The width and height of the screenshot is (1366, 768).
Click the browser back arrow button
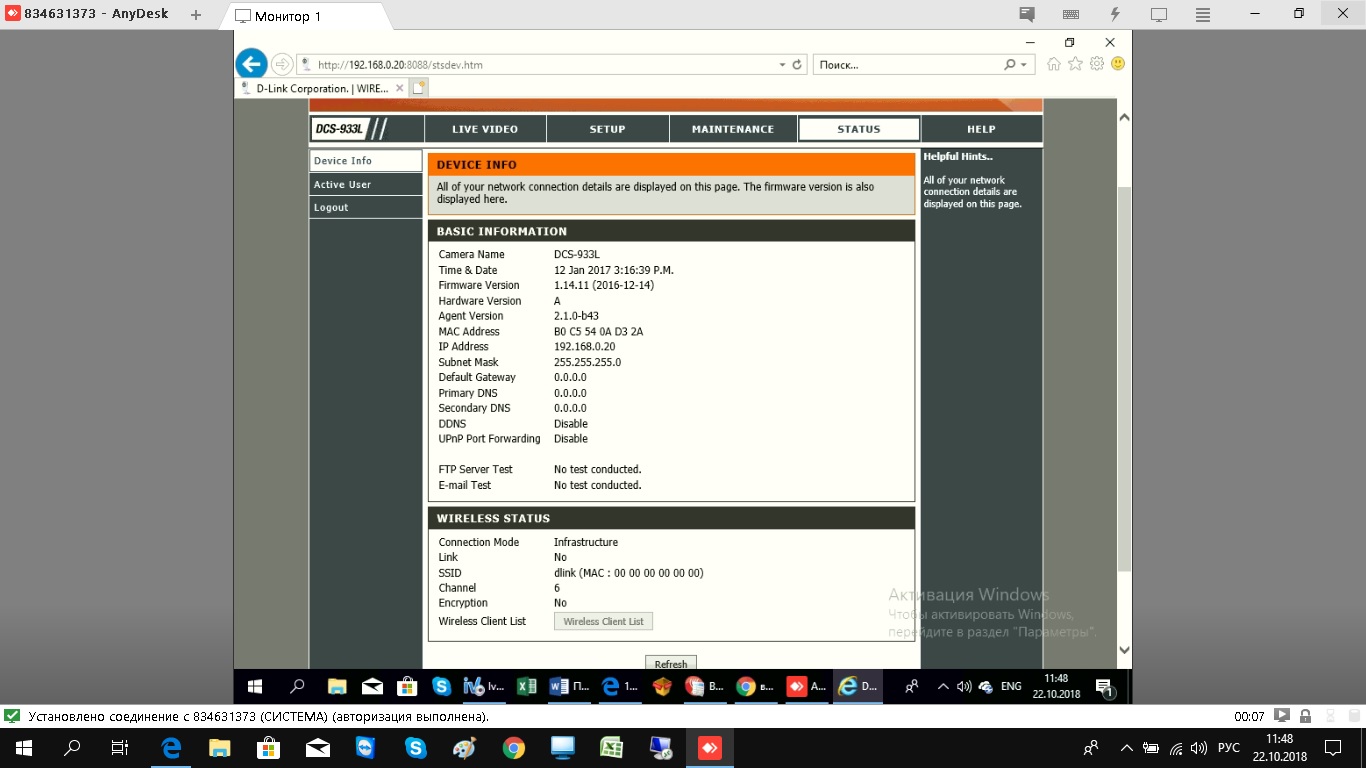coord(251,64)
